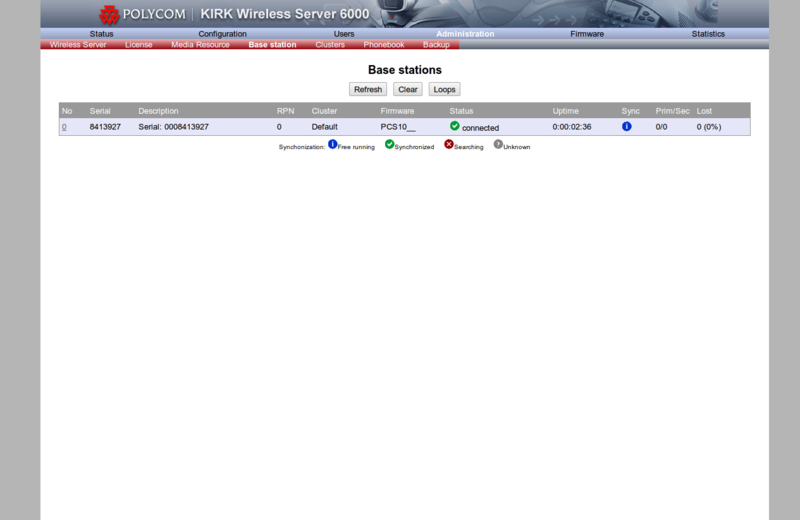This screenshot has width=800, height=520.
Task: Click the KIRK Wireless Server 6000 title
Action: click(285, 14)
